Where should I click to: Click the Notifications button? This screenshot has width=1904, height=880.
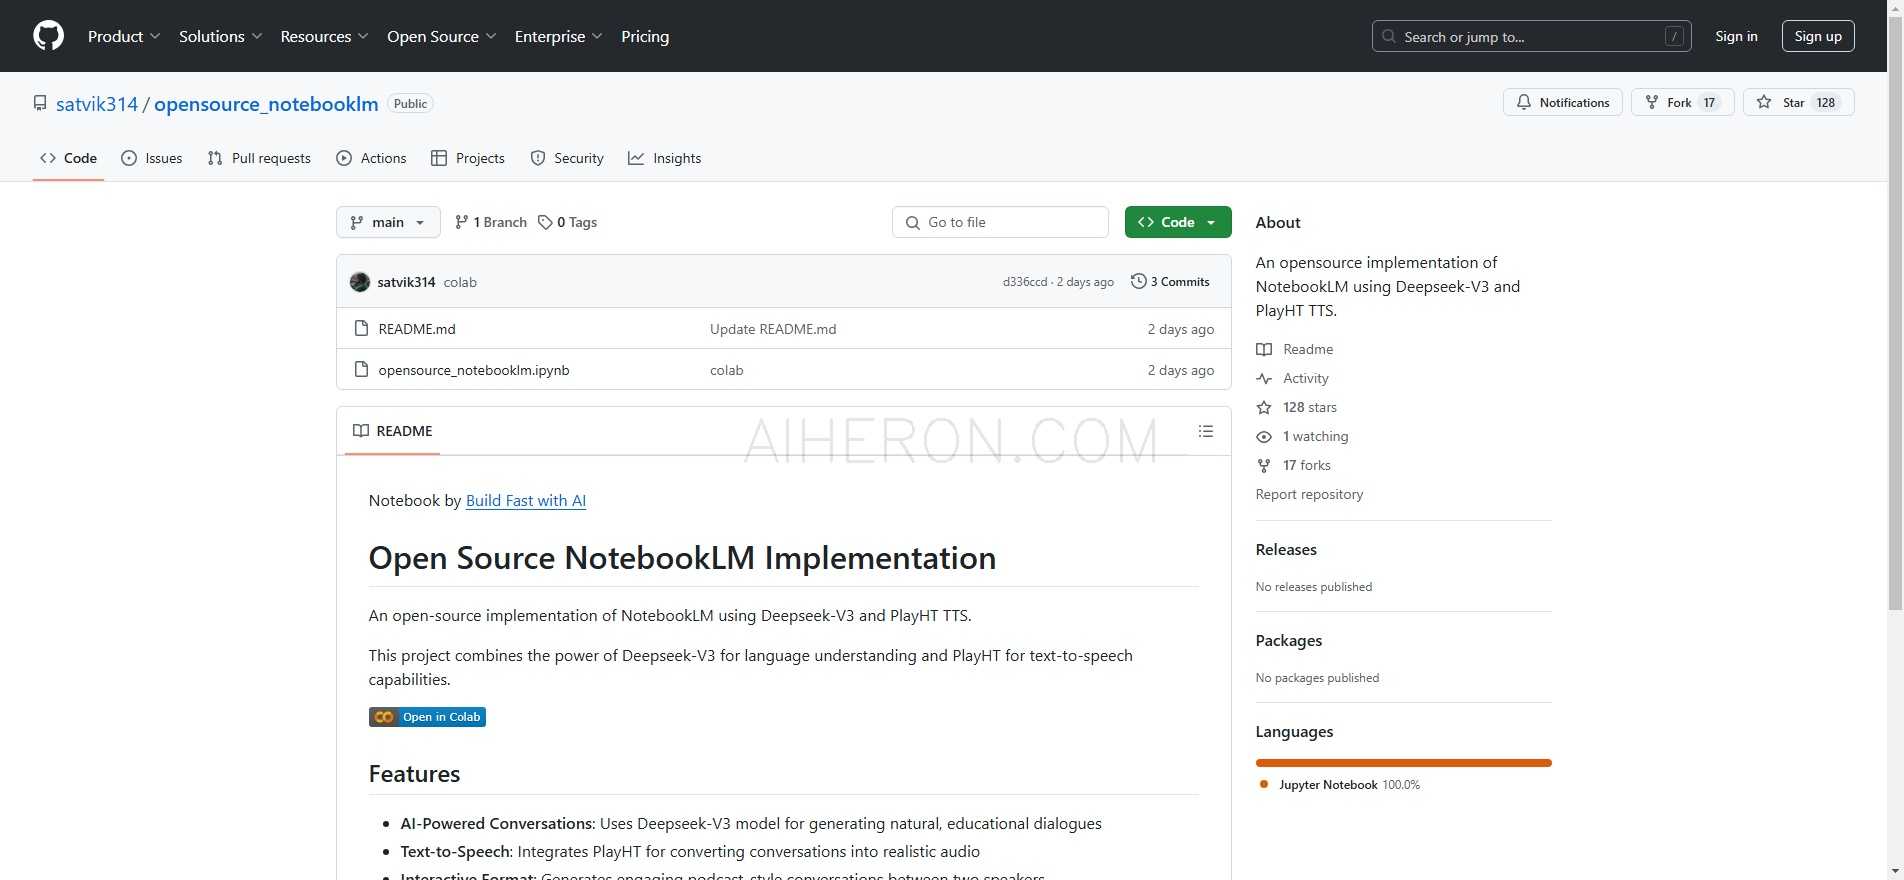point(1563,102)
